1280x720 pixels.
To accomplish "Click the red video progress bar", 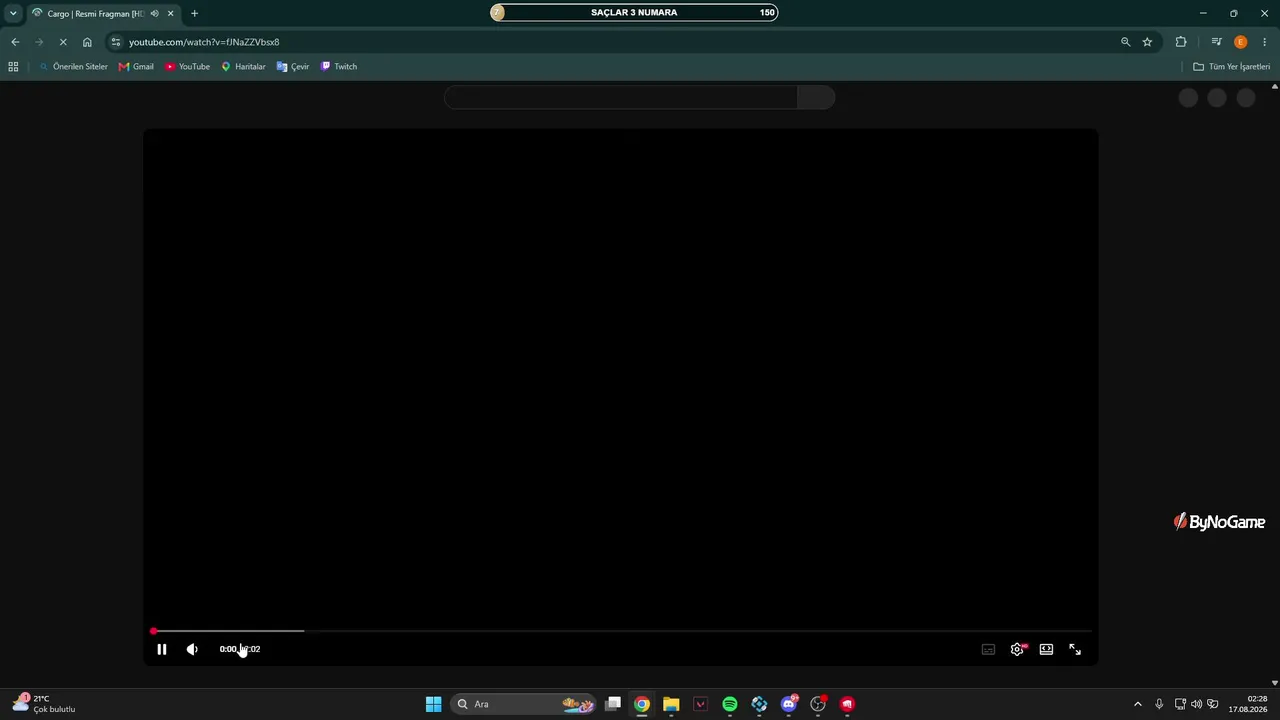I will coord(621,631).
